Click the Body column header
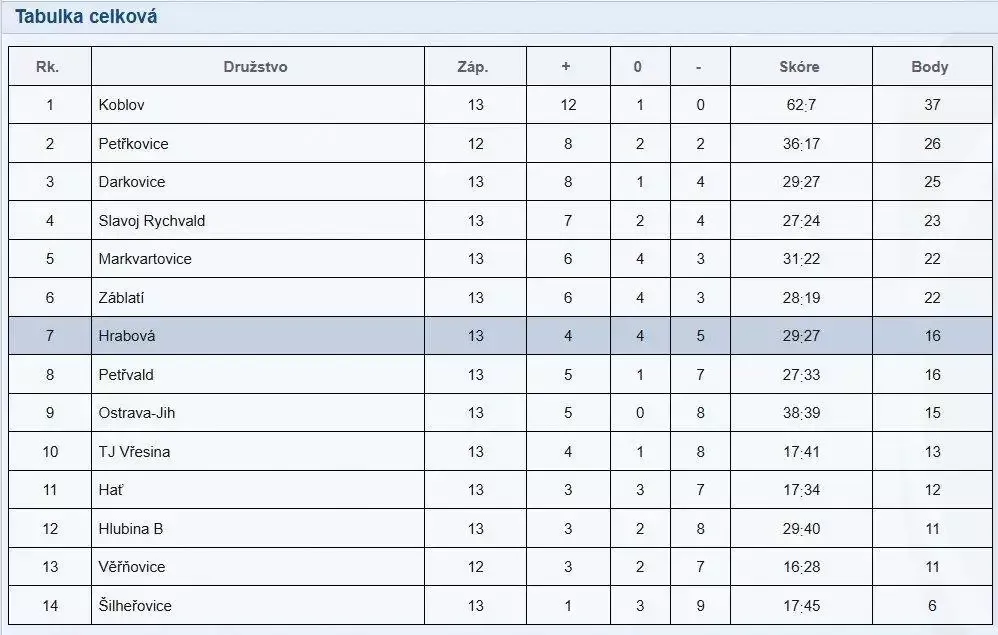This screenshot has height=635, width=998. coord(930,67)
